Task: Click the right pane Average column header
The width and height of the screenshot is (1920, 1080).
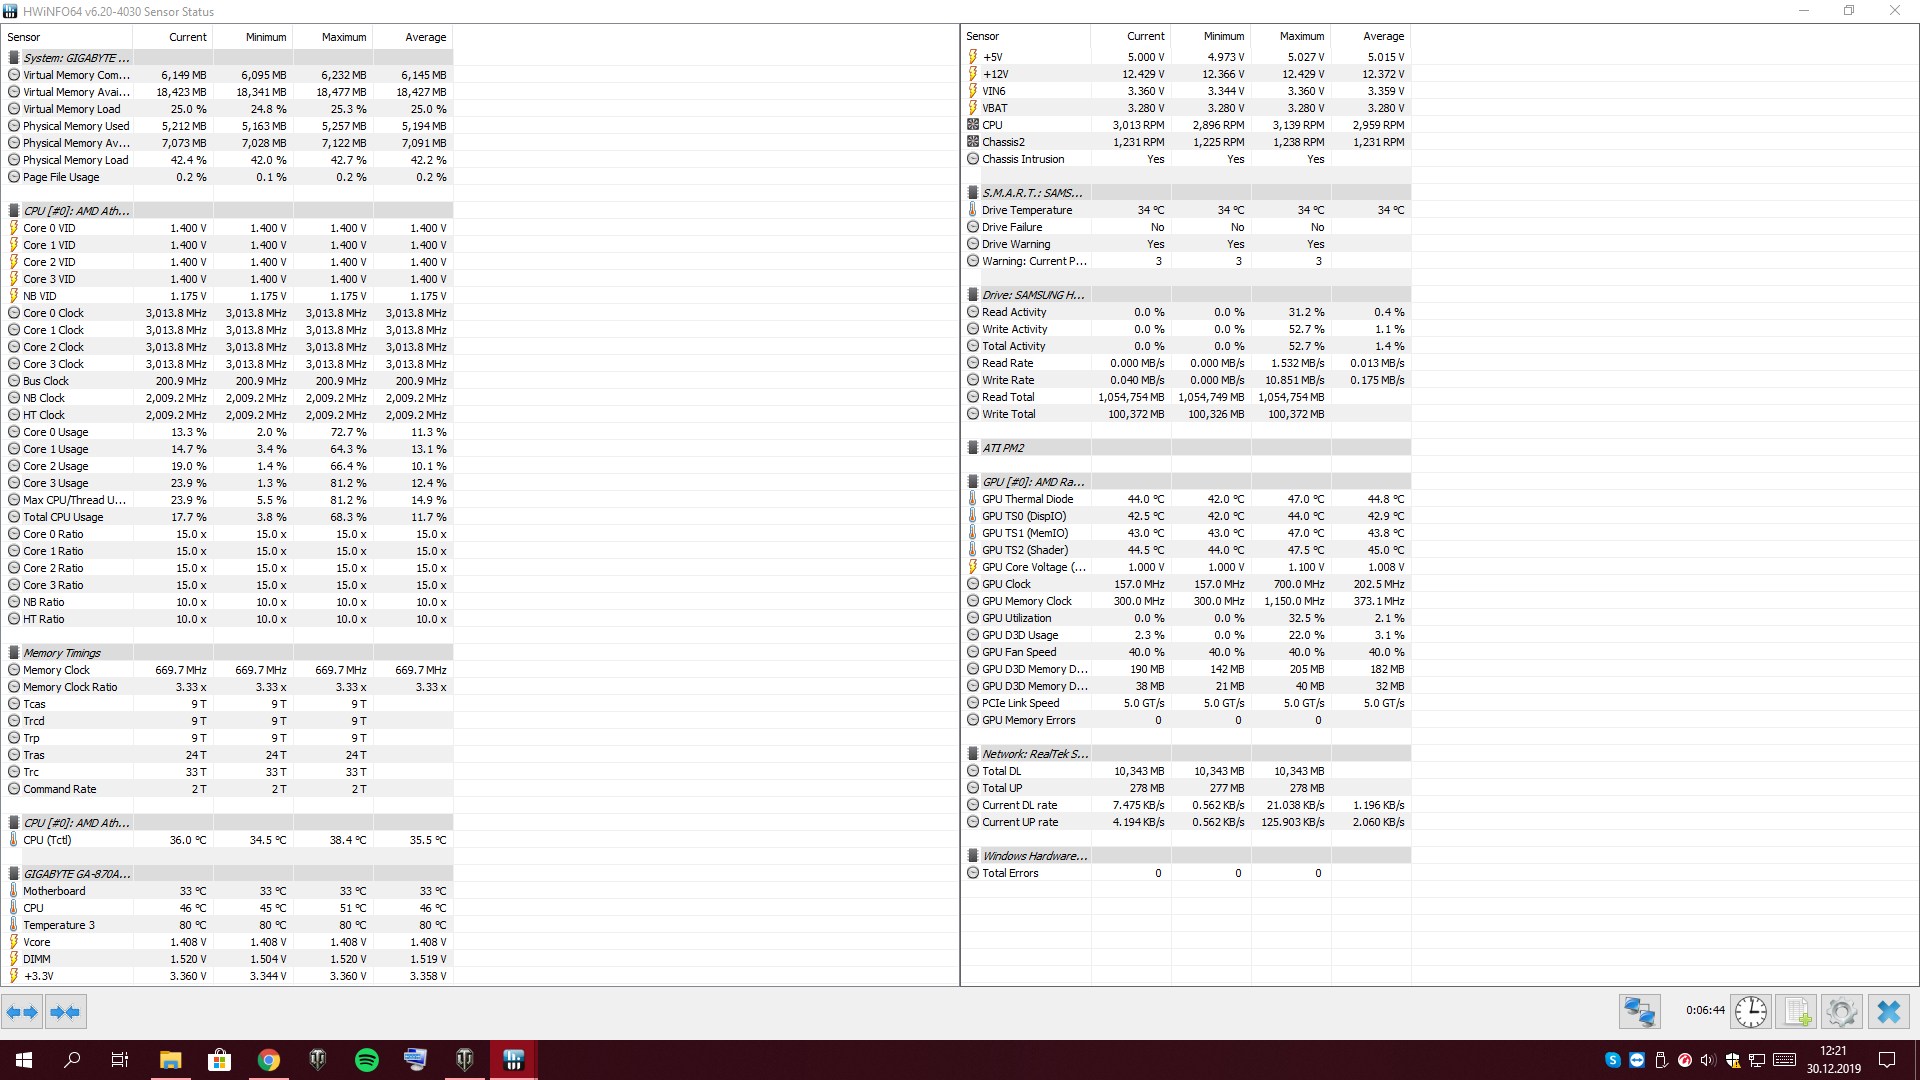Action: (x=1383, y=36)
